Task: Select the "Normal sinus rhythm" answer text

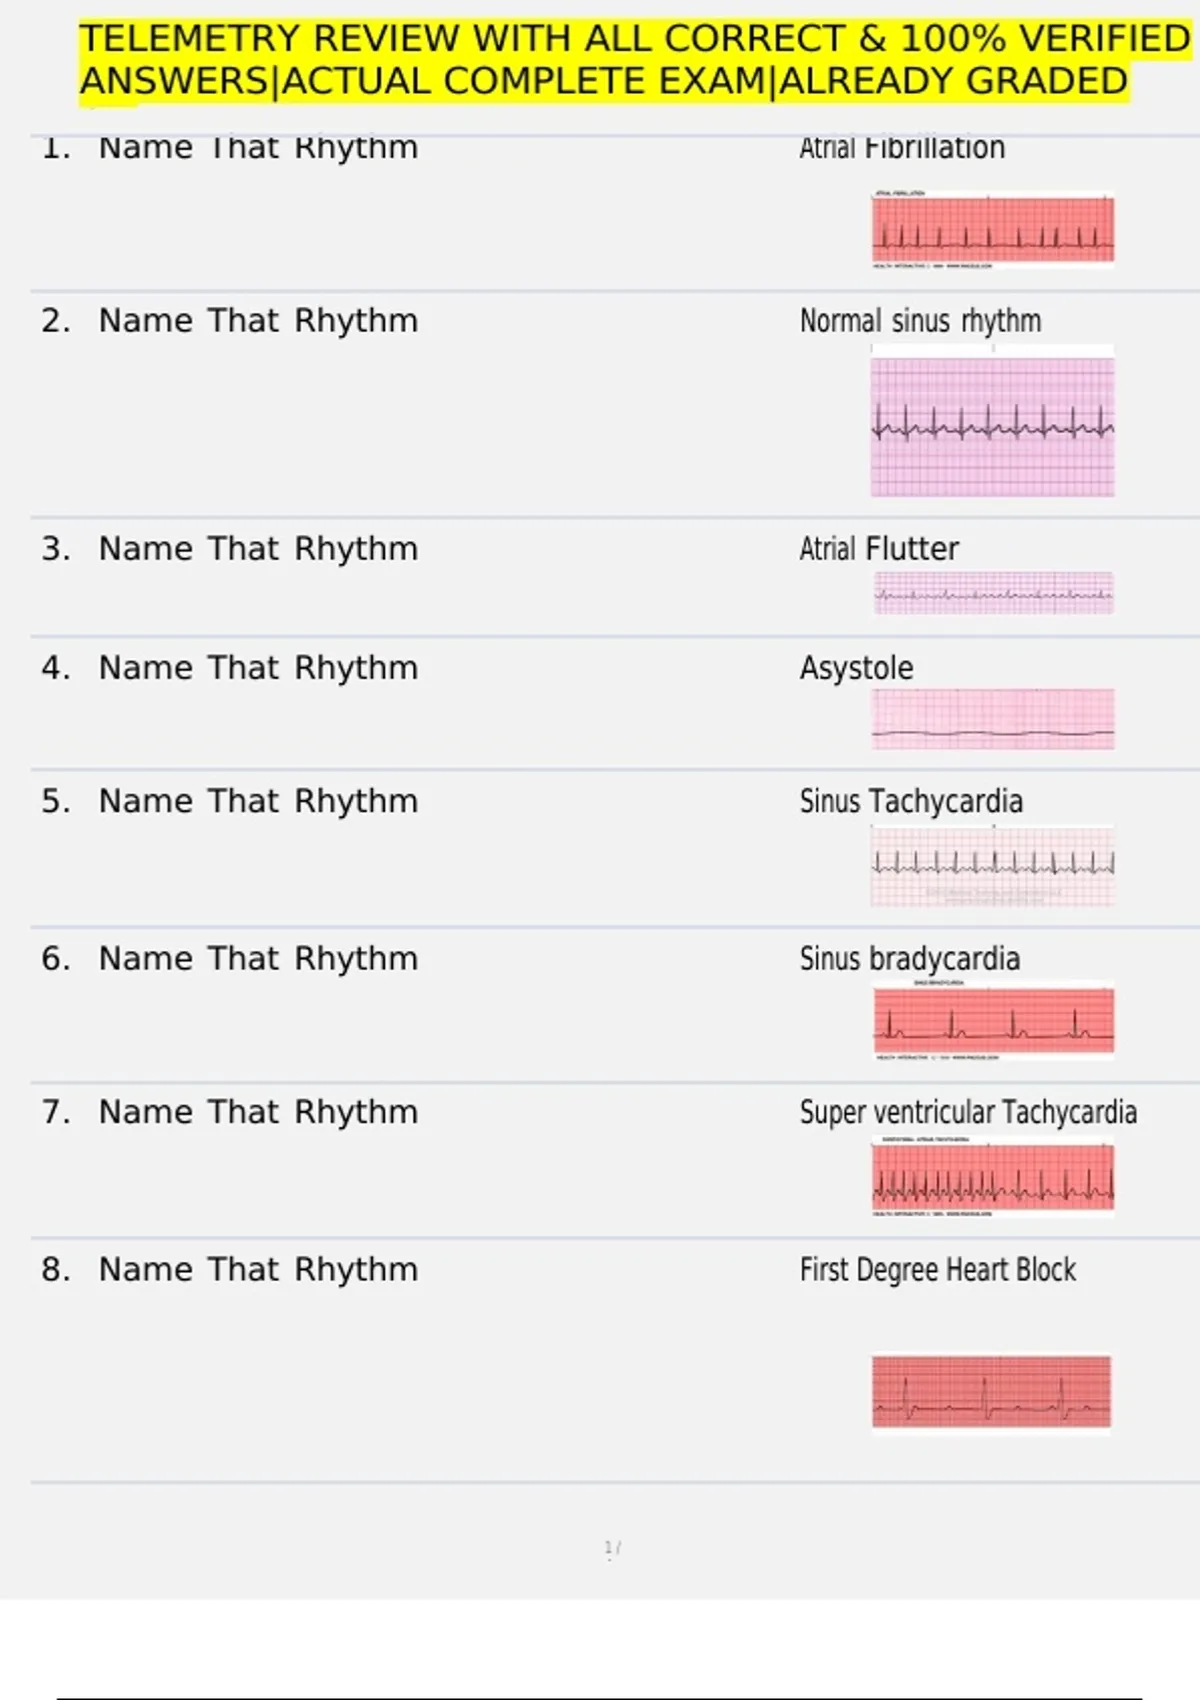Action: [x=920, y=321]
